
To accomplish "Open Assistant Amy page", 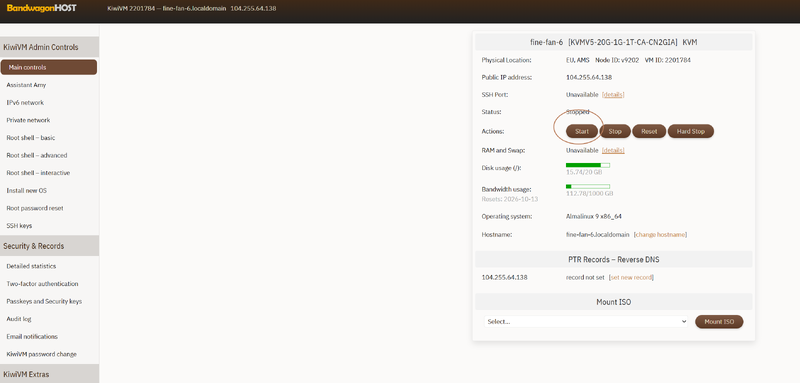I will pos(26,85).
